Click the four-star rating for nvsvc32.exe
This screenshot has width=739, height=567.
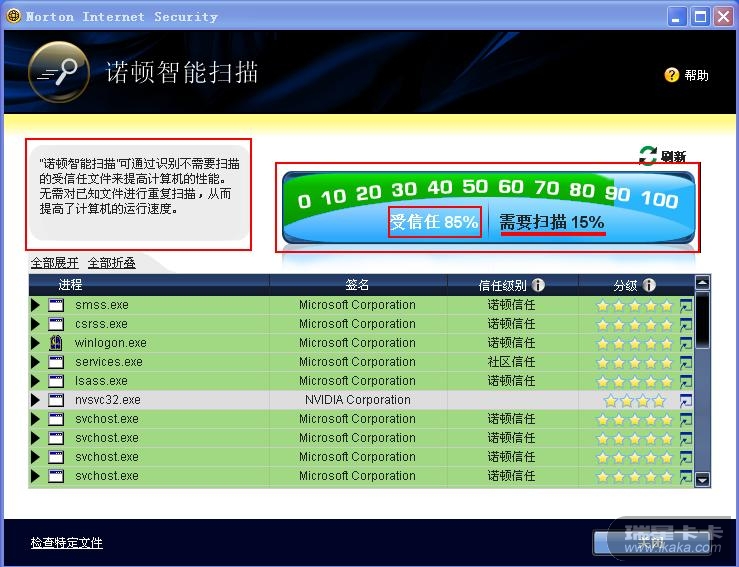pos(634,401)
